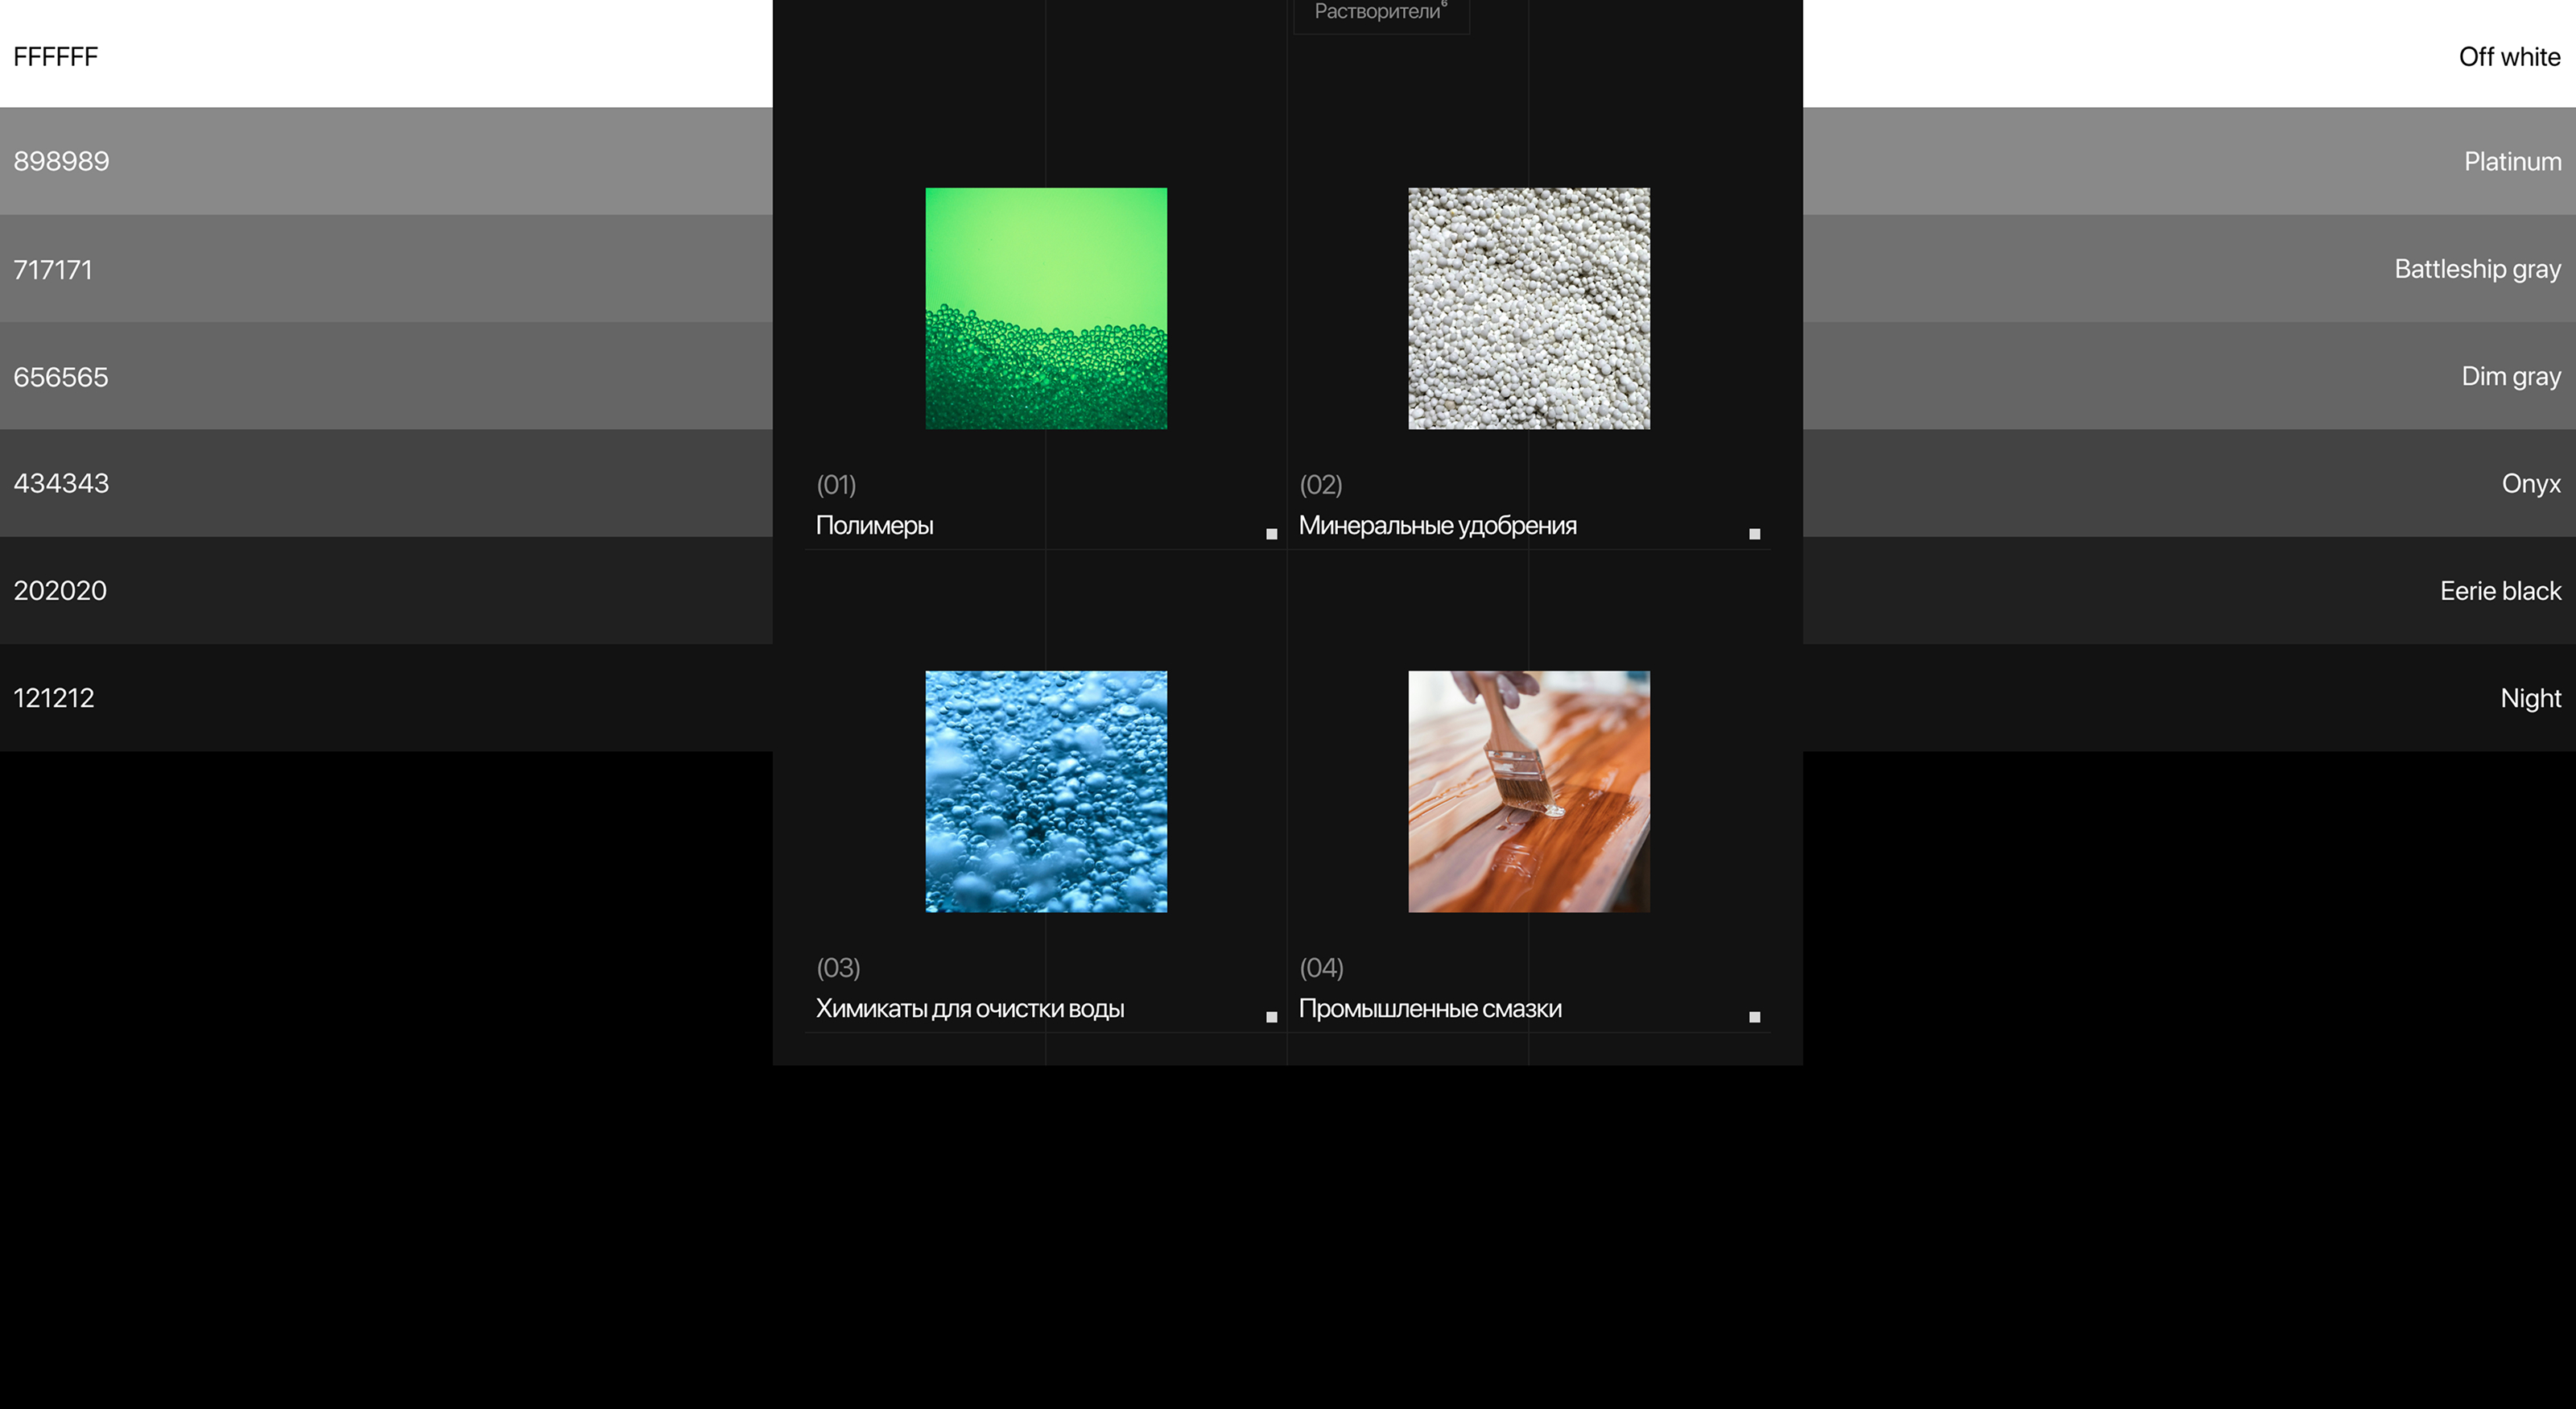
Task: Select the 717171 Battleship gray swatch
Action: (x=1288, y=268)
